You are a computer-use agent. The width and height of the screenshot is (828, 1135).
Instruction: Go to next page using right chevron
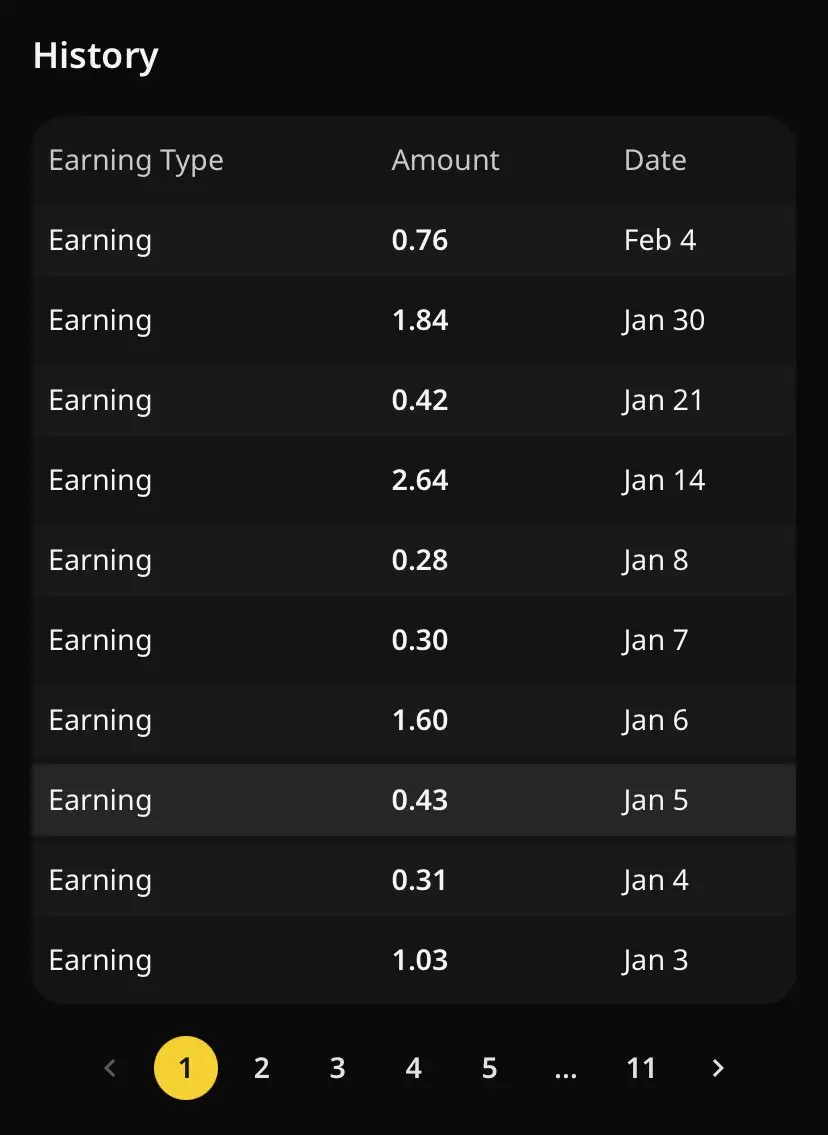click(717, 1068)
